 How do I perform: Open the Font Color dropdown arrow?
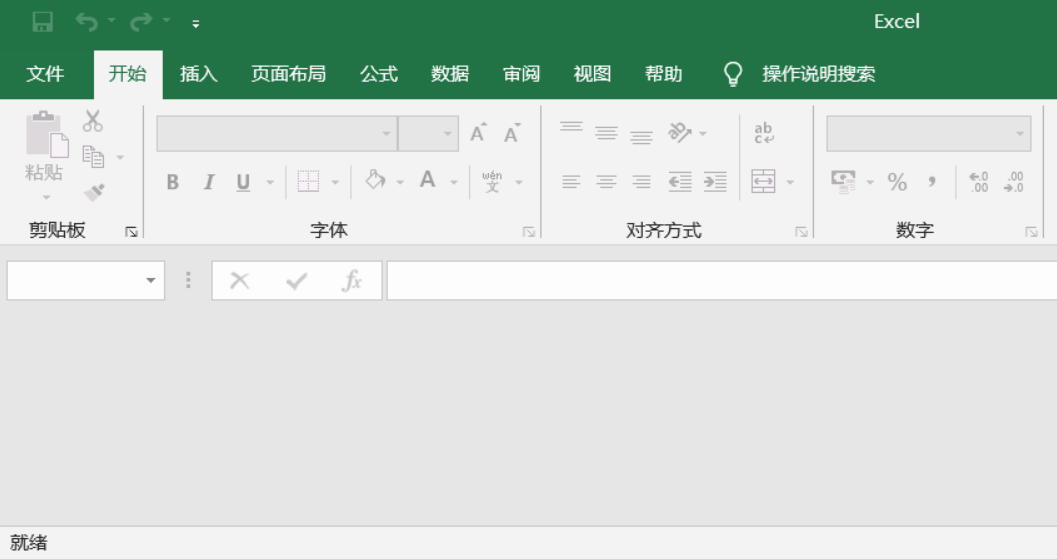454,182
